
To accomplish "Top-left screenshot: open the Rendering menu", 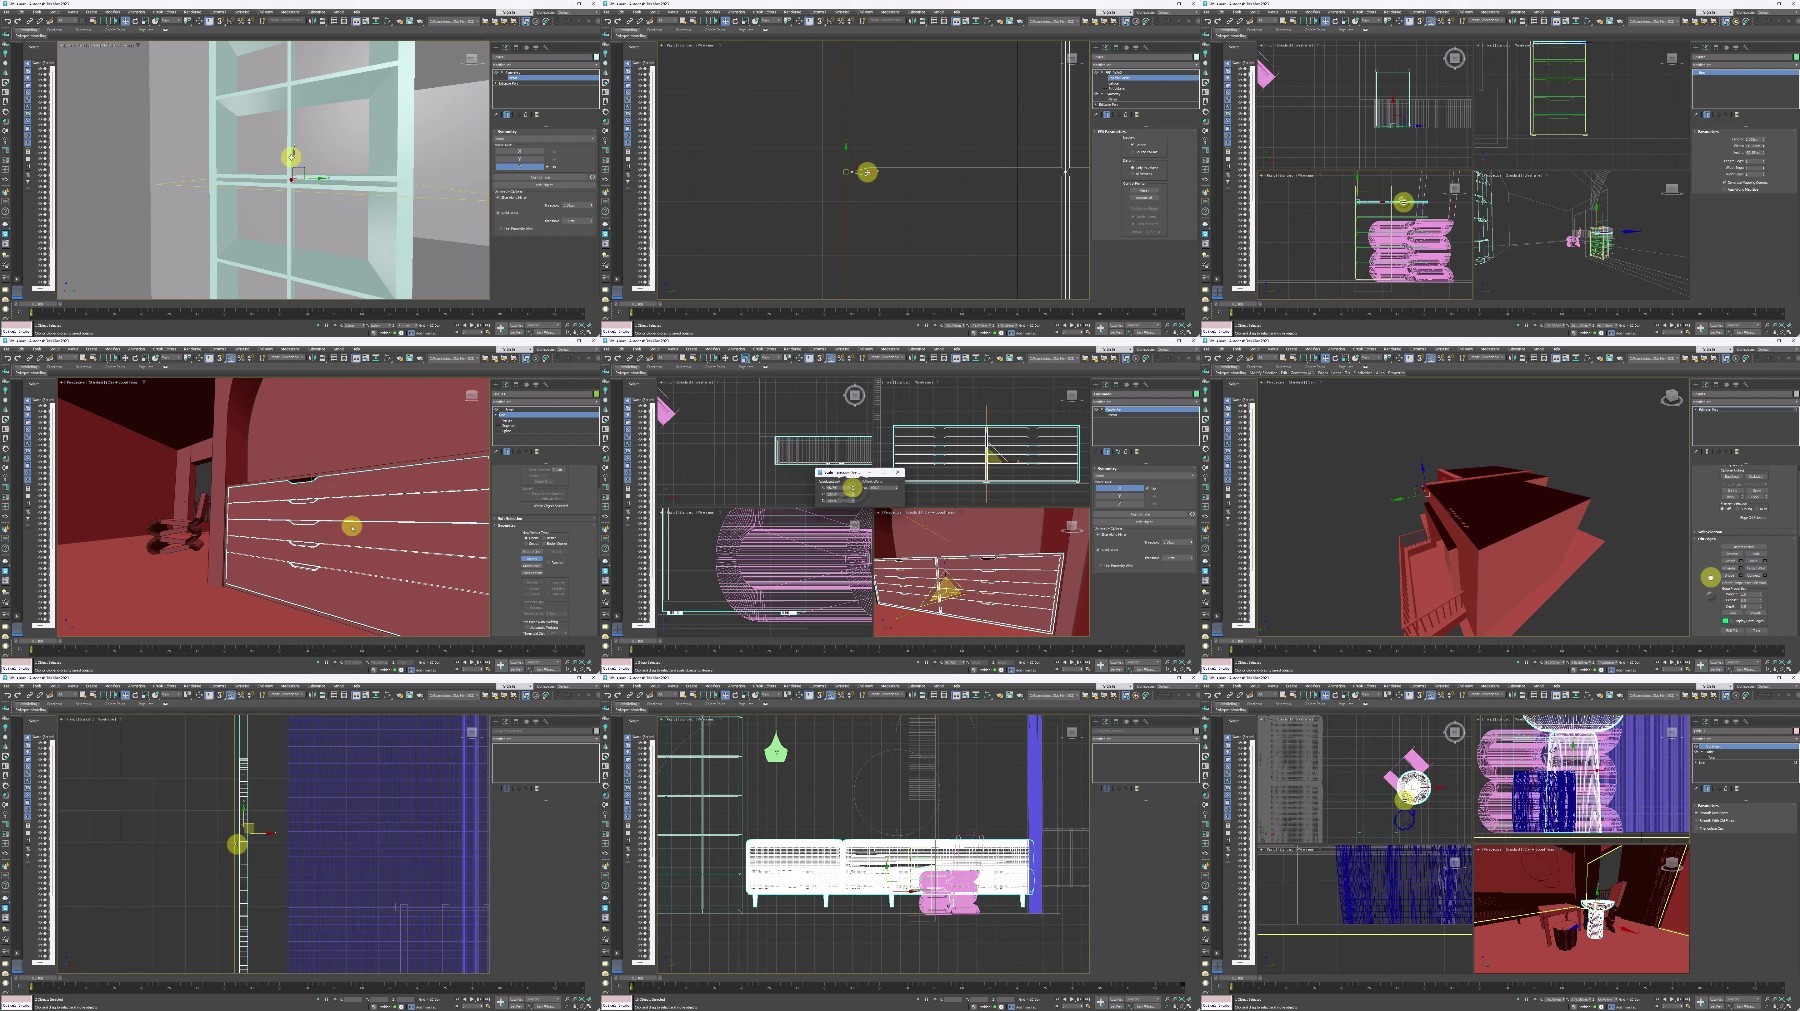I will pos(193,12).
